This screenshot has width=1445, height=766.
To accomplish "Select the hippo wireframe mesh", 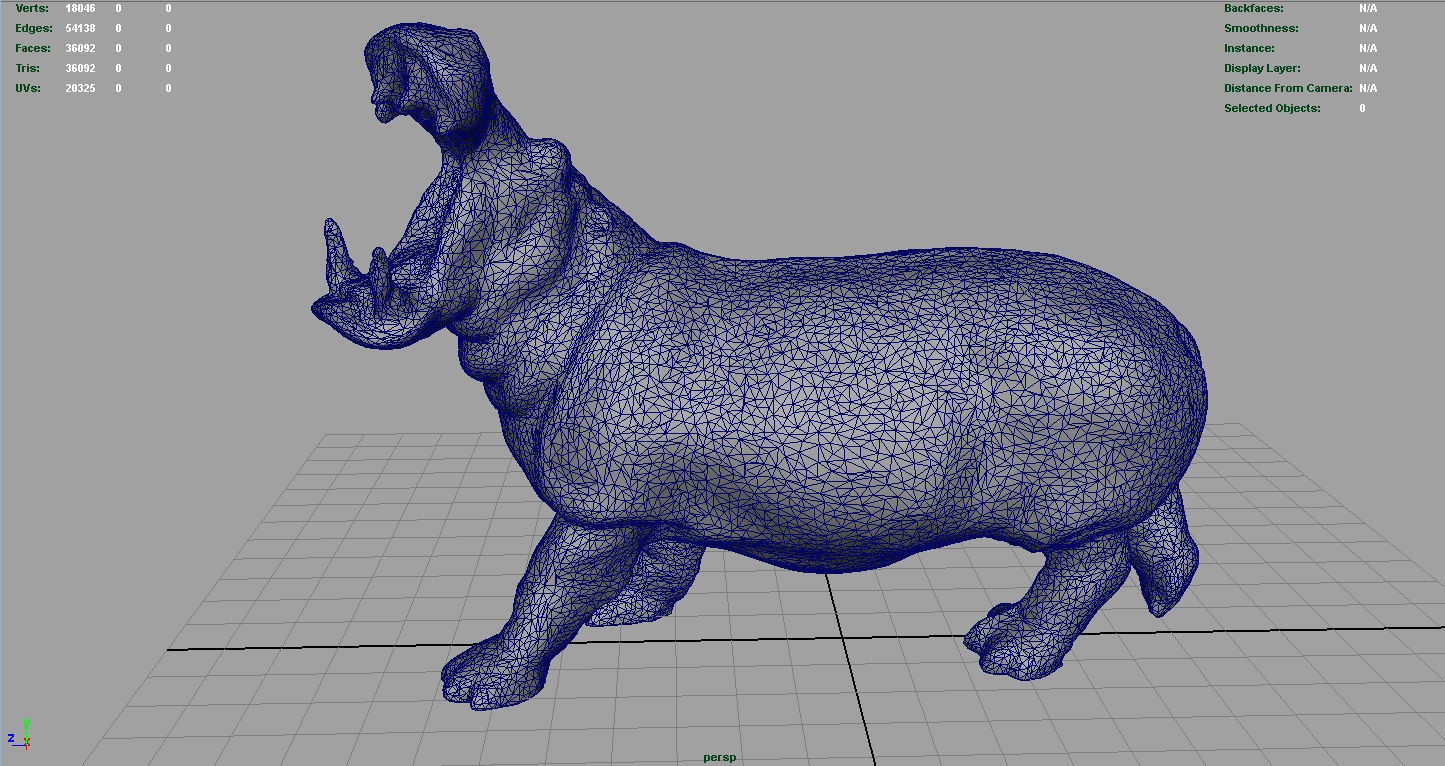I will click(759, 367).
